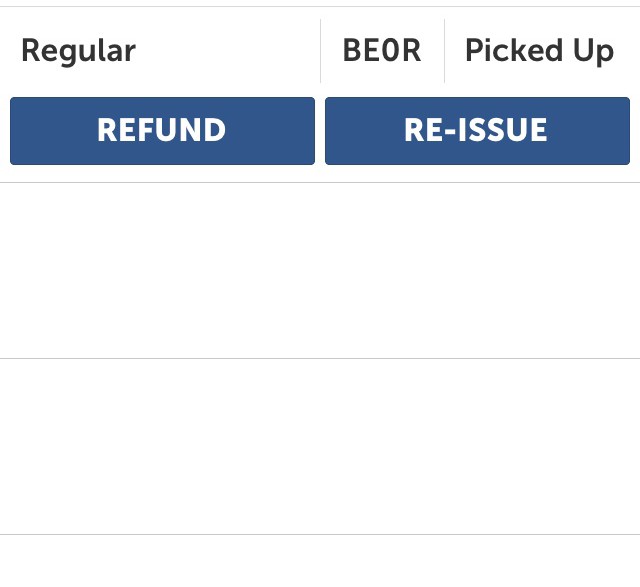
Task: Click the Picked Up text label
Action: click(539, 51)
